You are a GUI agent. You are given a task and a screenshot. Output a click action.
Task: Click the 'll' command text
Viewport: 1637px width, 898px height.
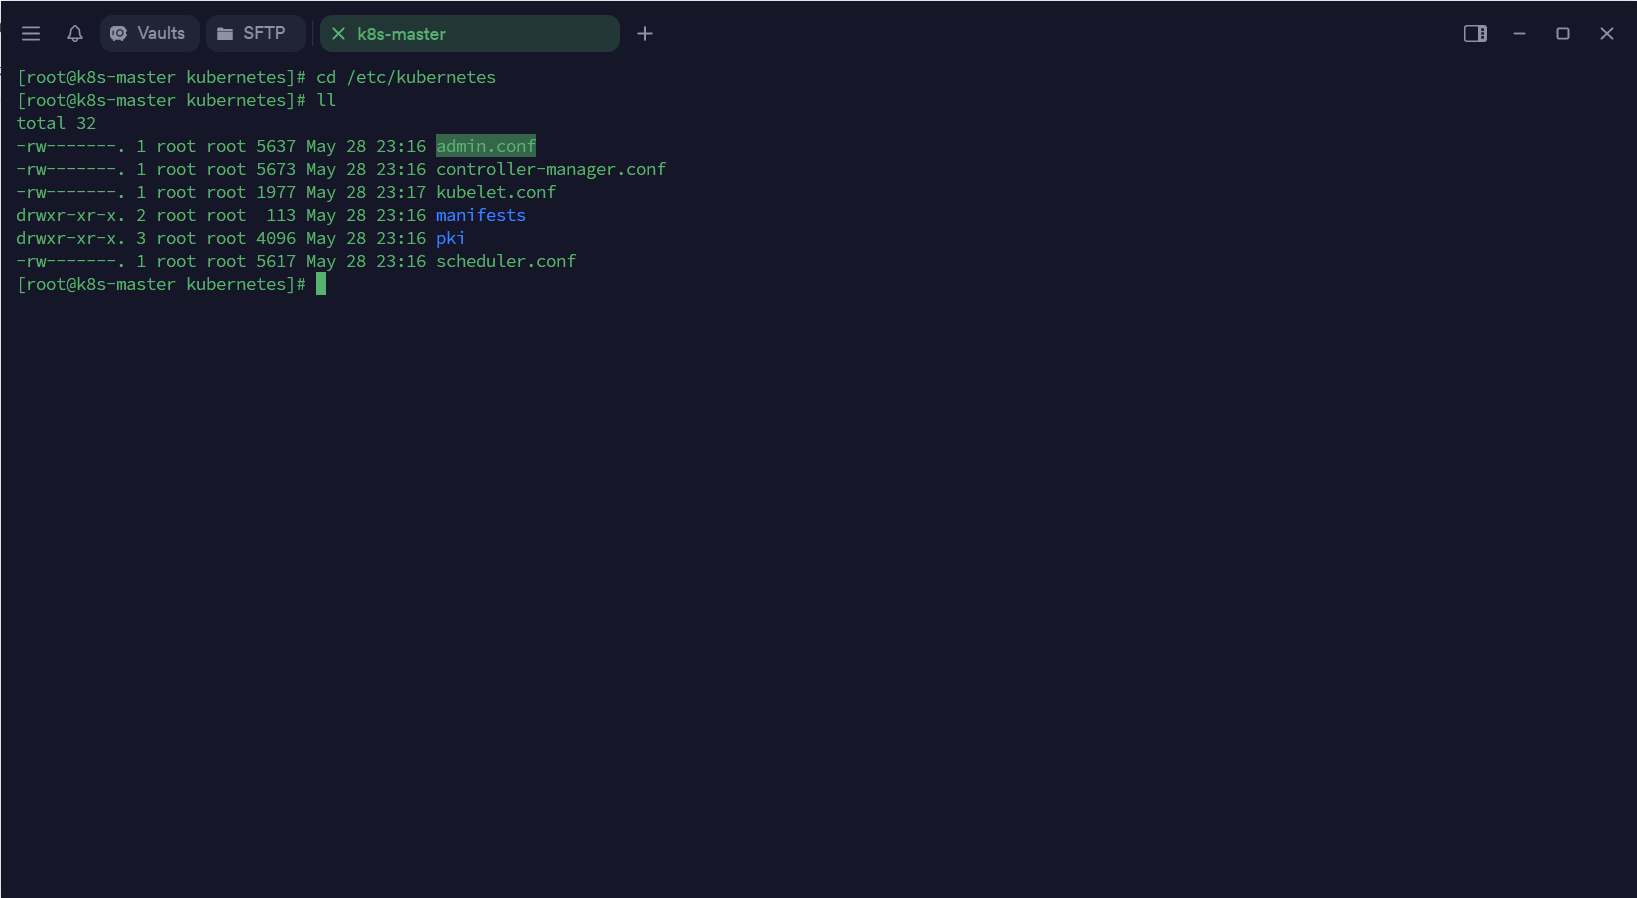(x=326, y=100)
